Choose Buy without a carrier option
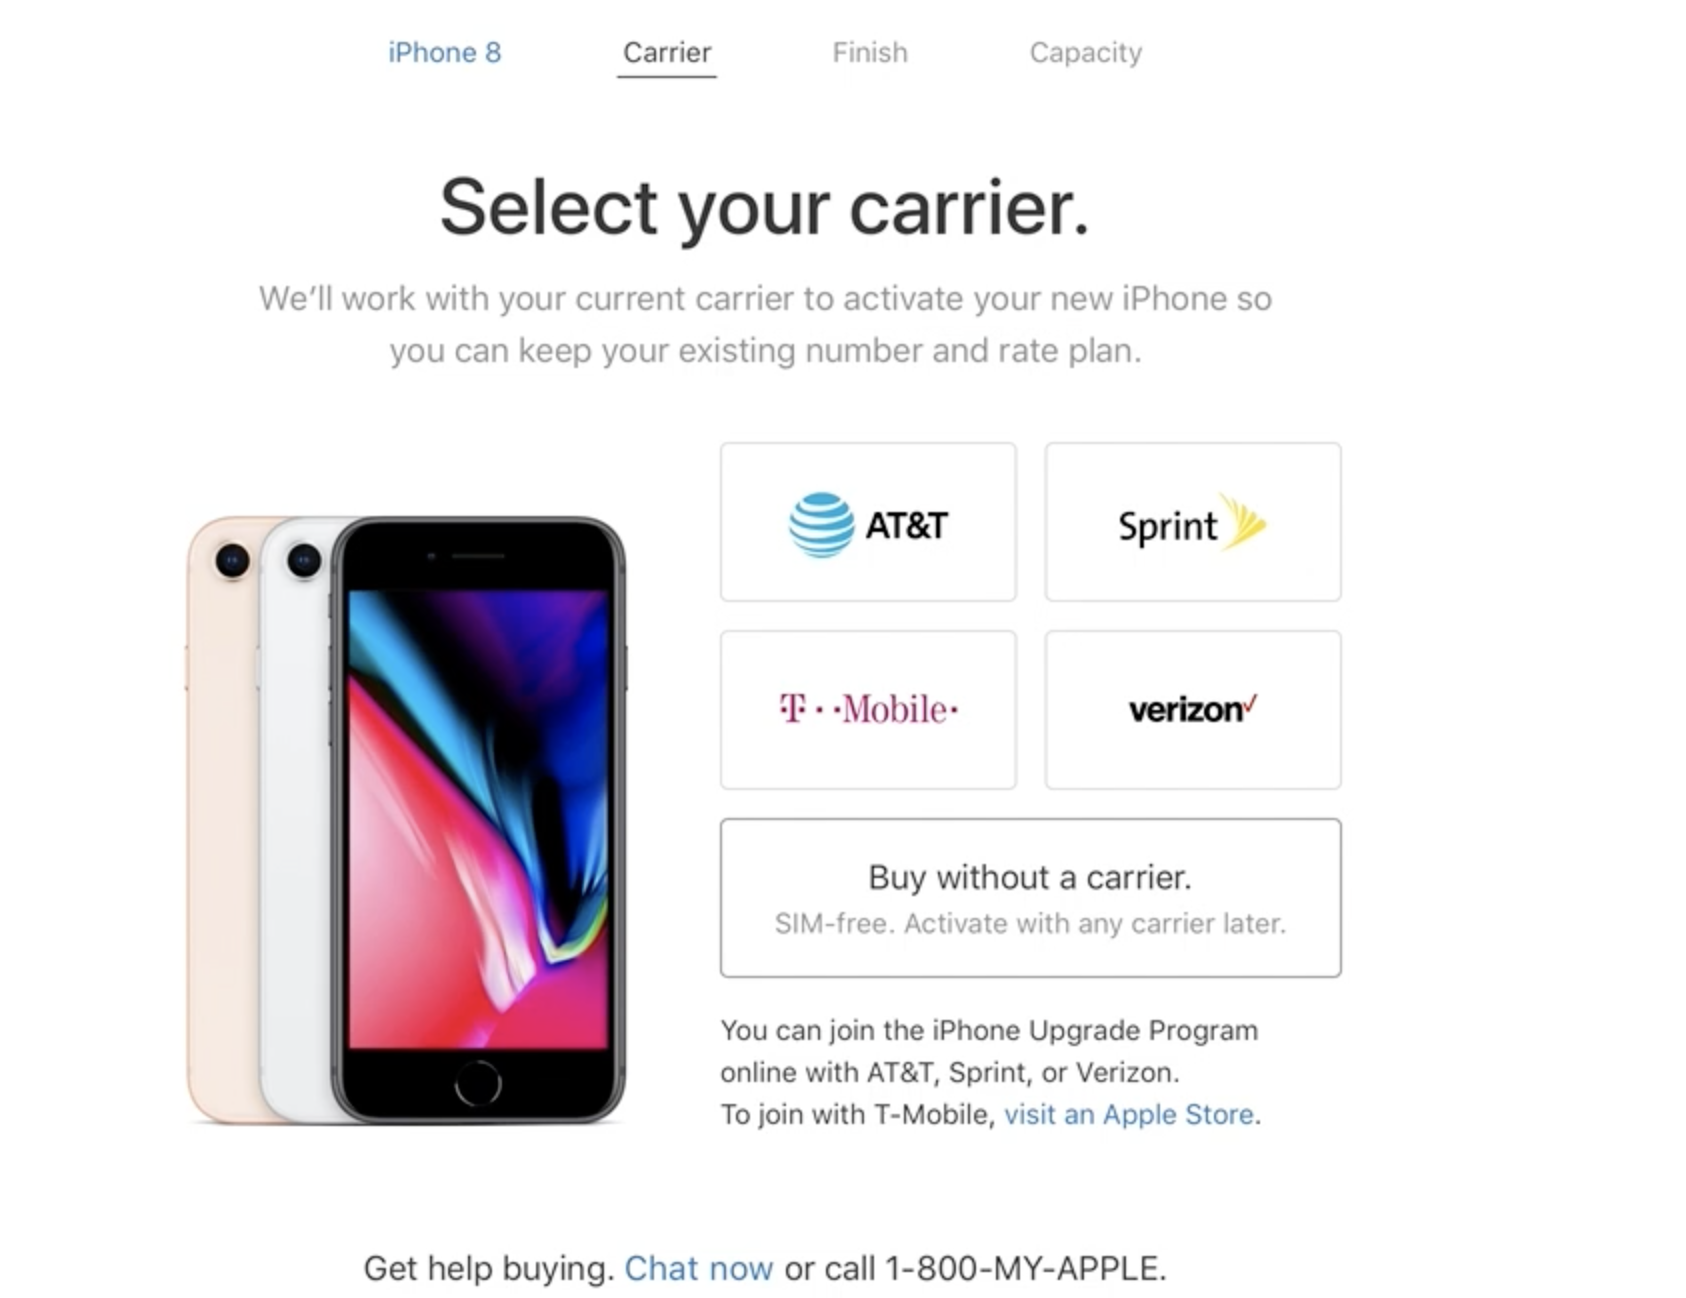The height and width of the screenshot is (1298, 1686). tap(1031, 898)
